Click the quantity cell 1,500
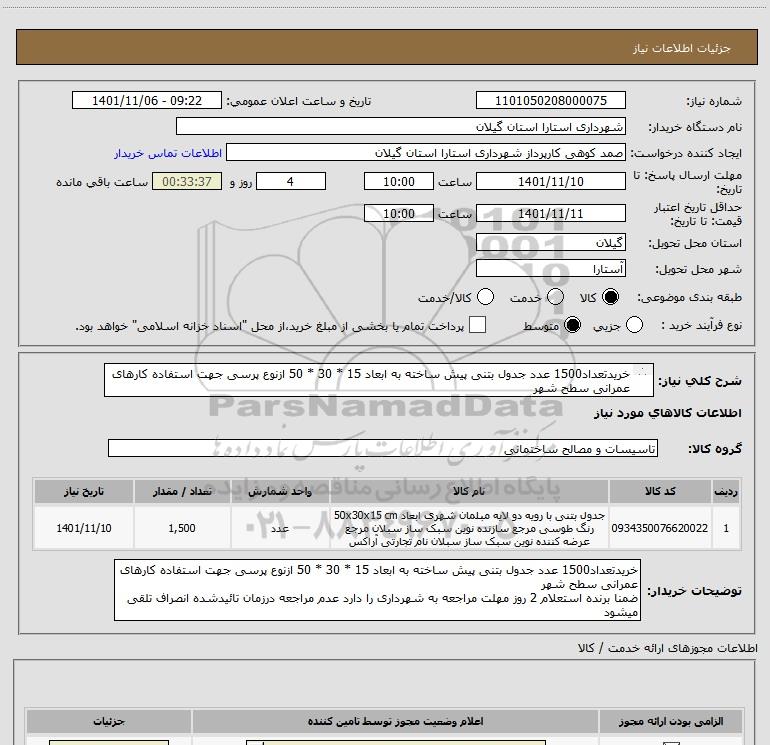This screenshot has height=745, width=770. (182, 528)
